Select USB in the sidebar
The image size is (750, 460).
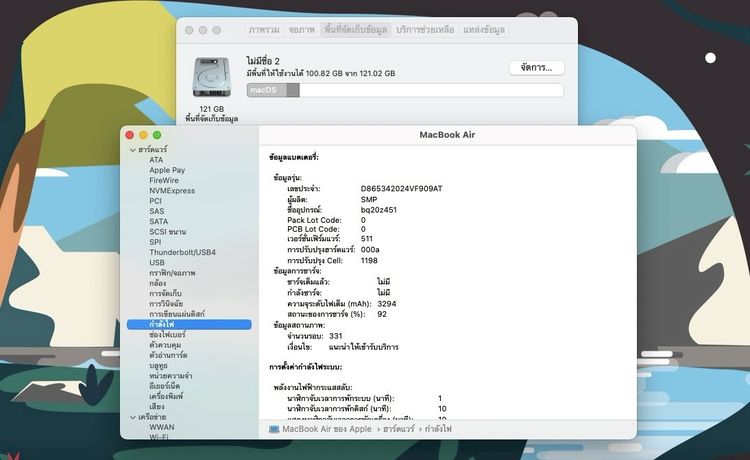157,263
